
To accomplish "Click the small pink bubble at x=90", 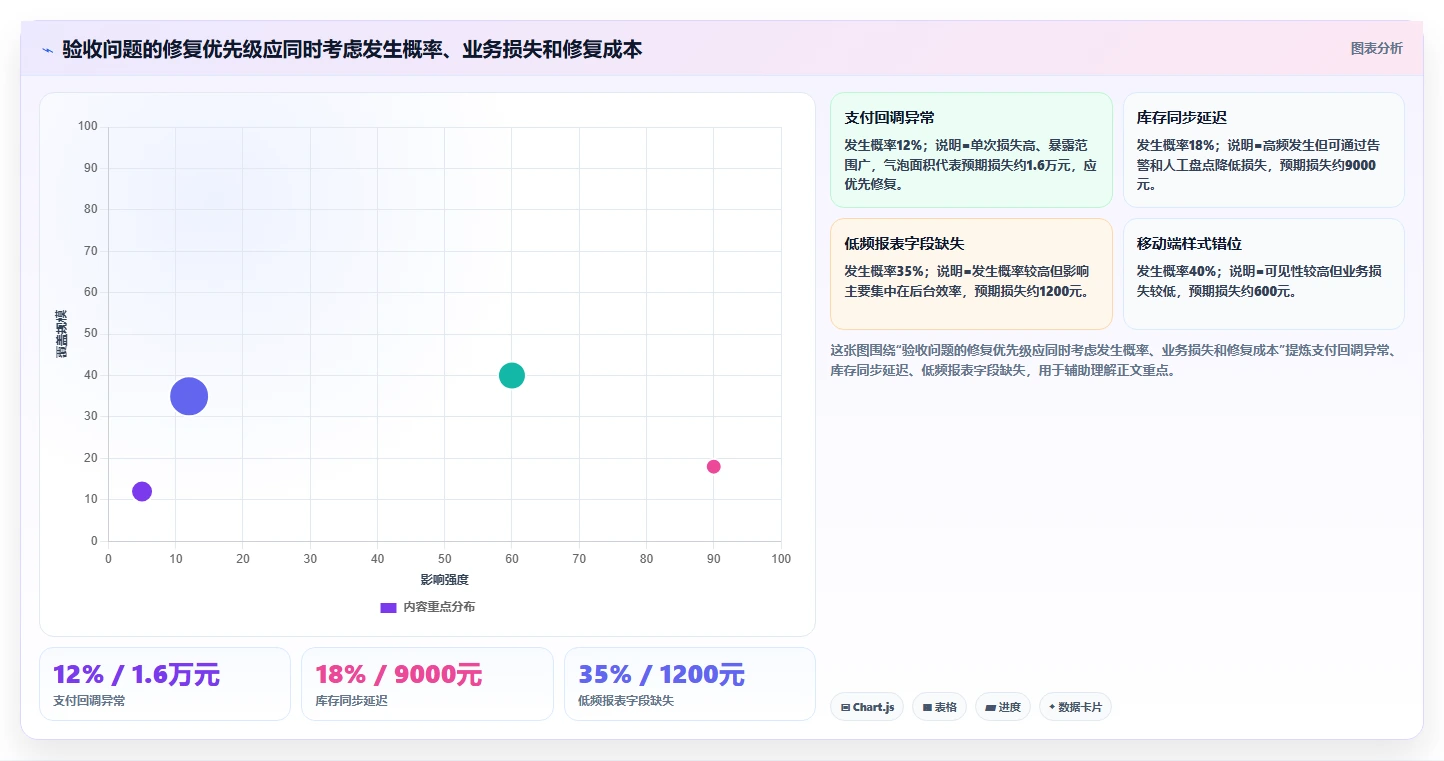I will pyautogui.click(x=713, y=466).
